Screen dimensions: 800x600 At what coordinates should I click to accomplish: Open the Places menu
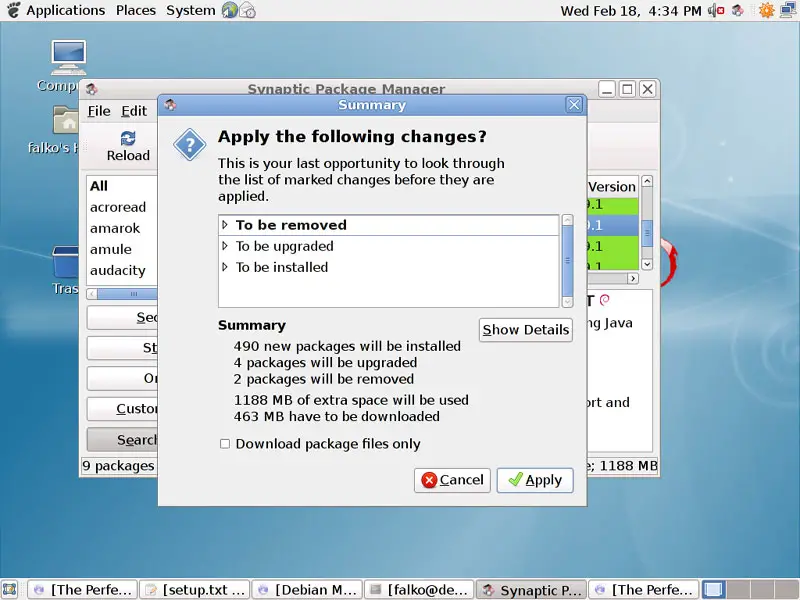click(136, 10)
